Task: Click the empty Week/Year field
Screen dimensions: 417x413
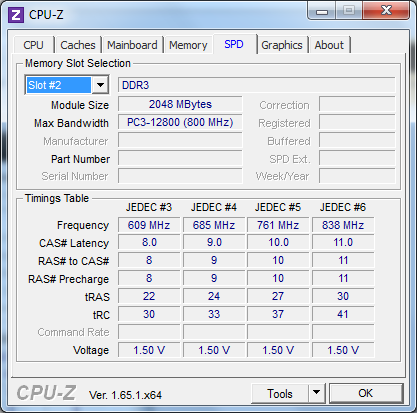Action: pos(357,176)
